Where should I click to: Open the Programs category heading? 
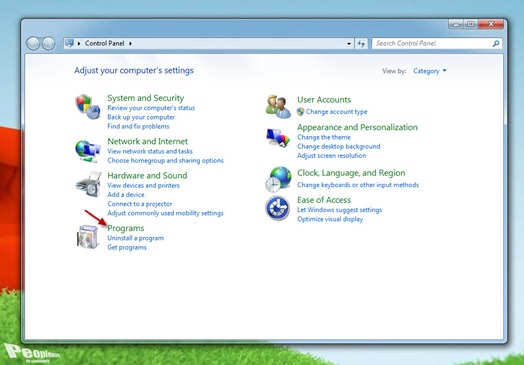pyautogui.click(x=126, y=228)
